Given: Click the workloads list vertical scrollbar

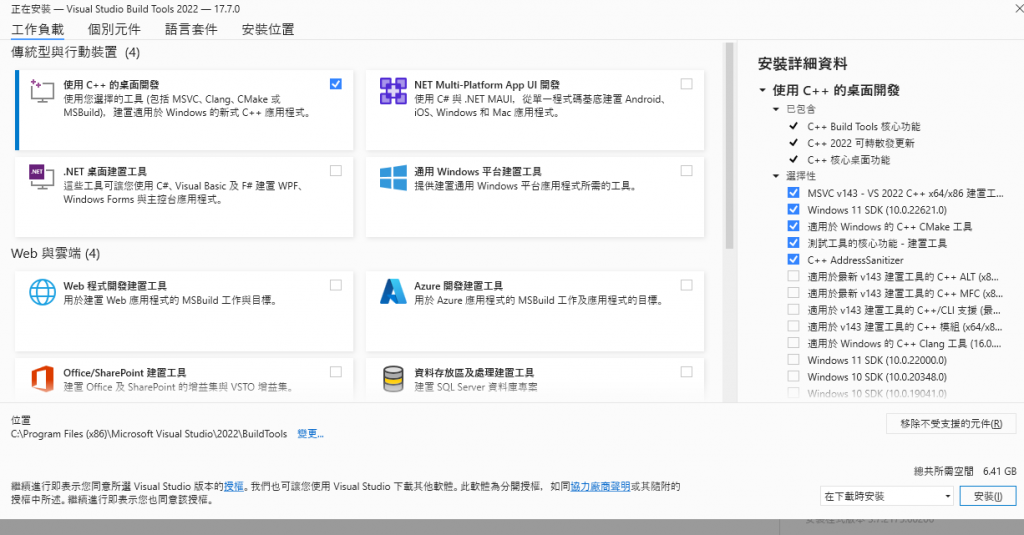Looking at the screenshot, I should [729, 146].
